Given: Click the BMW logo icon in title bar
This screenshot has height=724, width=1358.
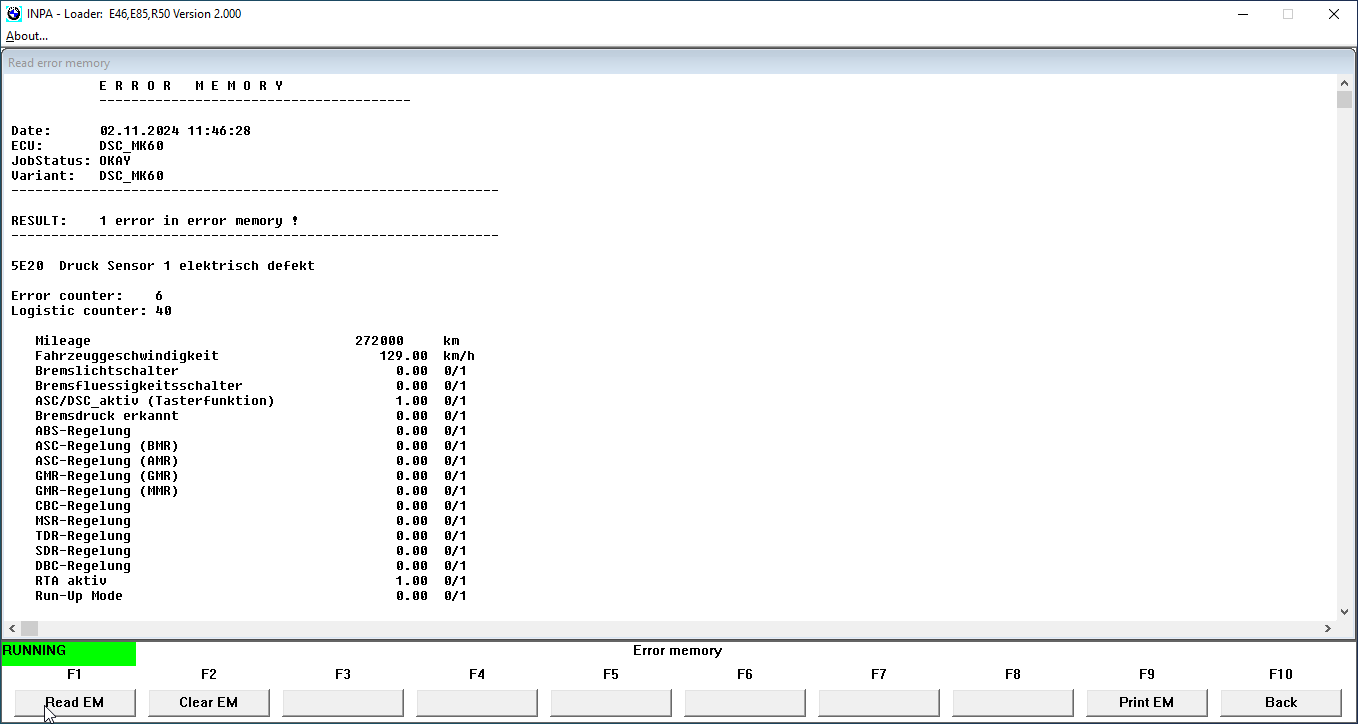Looking at the screenshot, I should click(13, 14).
